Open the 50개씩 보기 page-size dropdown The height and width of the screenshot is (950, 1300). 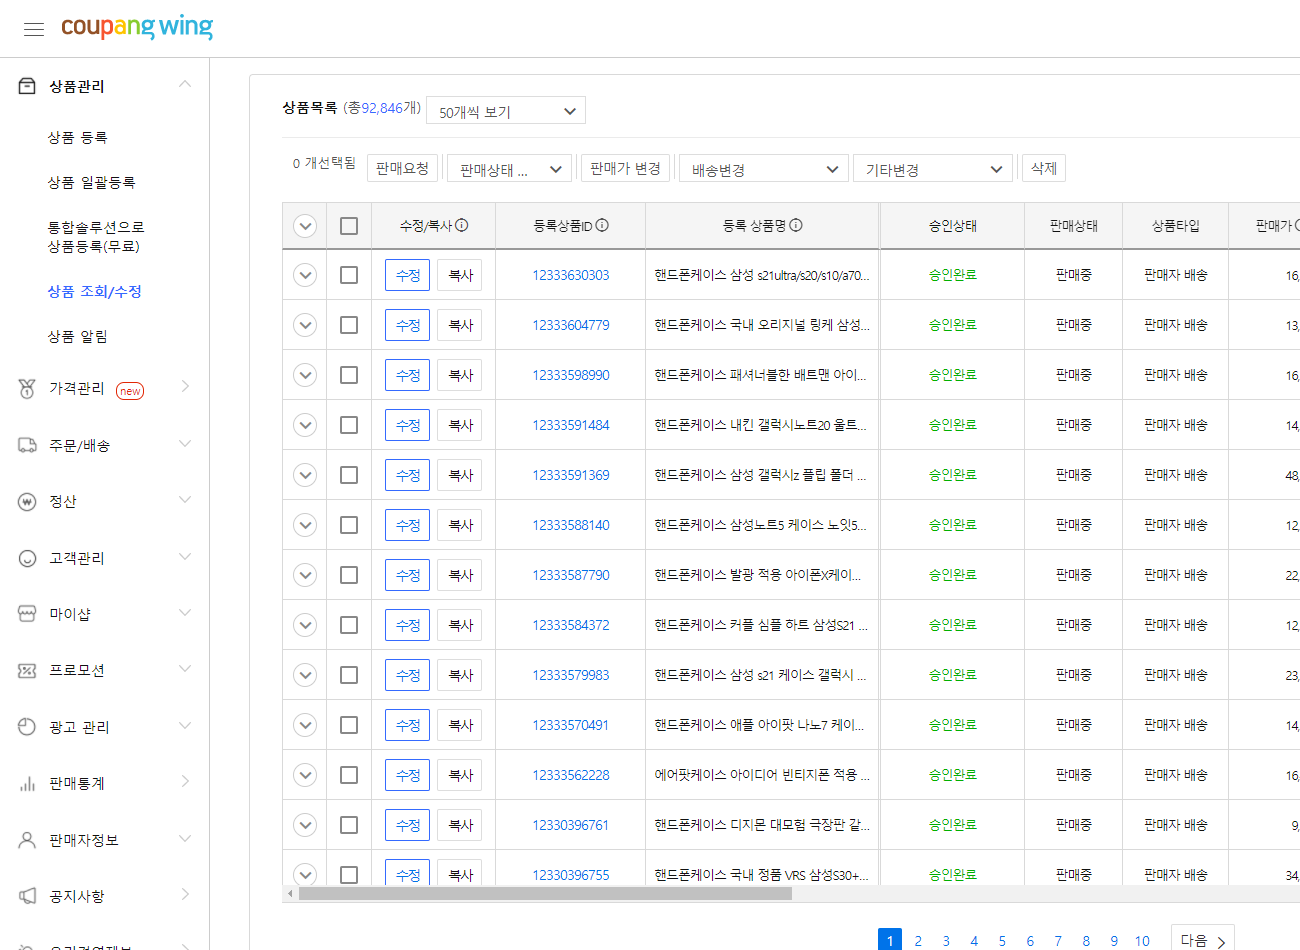506,111
